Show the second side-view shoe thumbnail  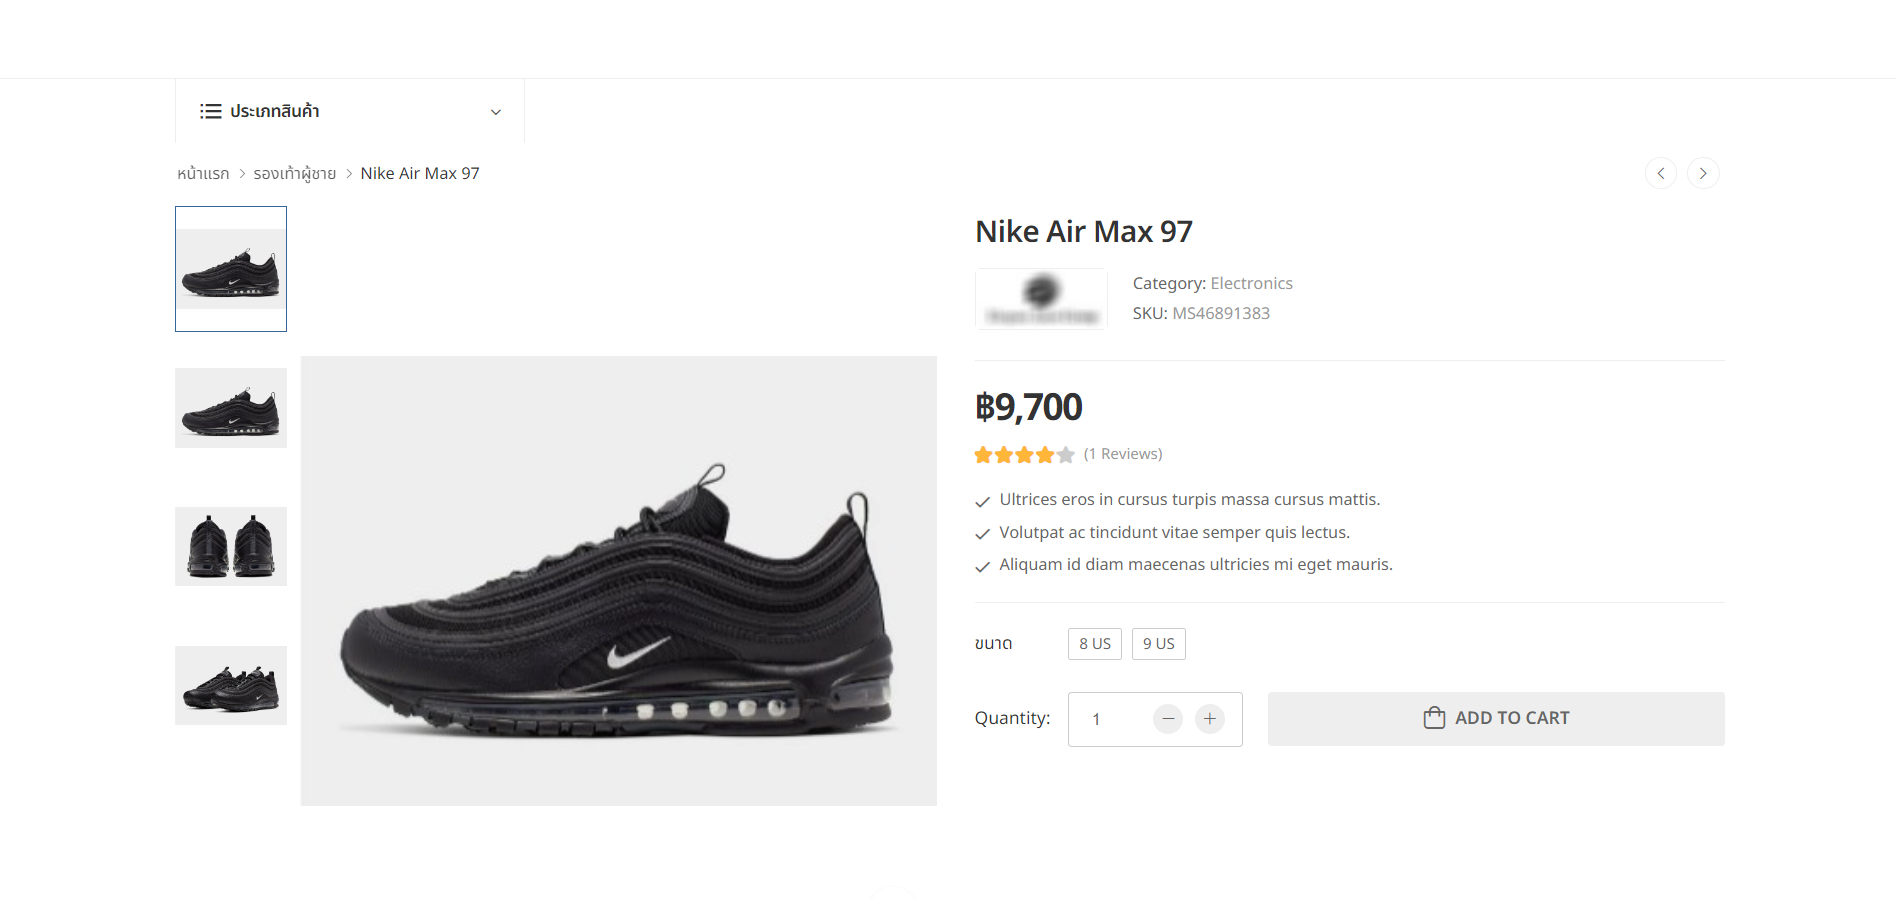(x=231, y=408)
